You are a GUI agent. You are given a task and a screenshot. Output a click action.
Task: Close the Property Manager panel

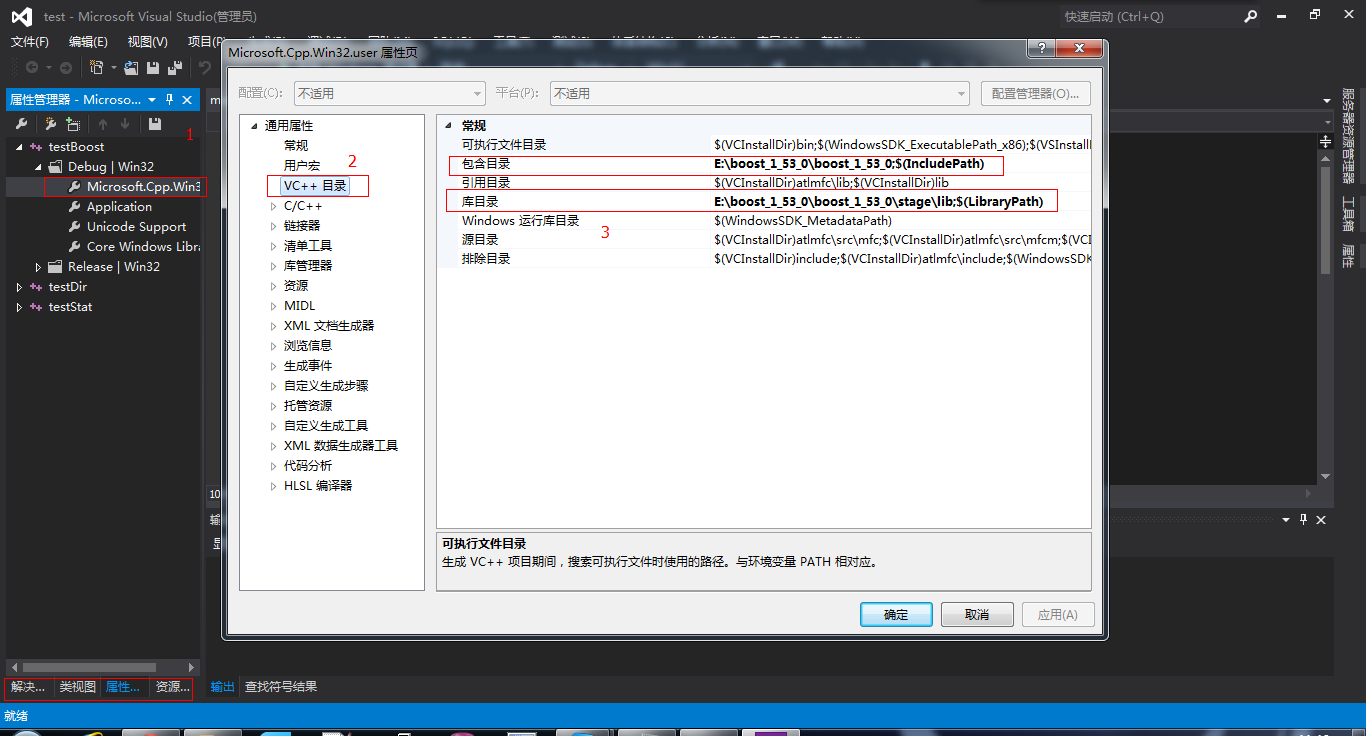coord(187,100)
